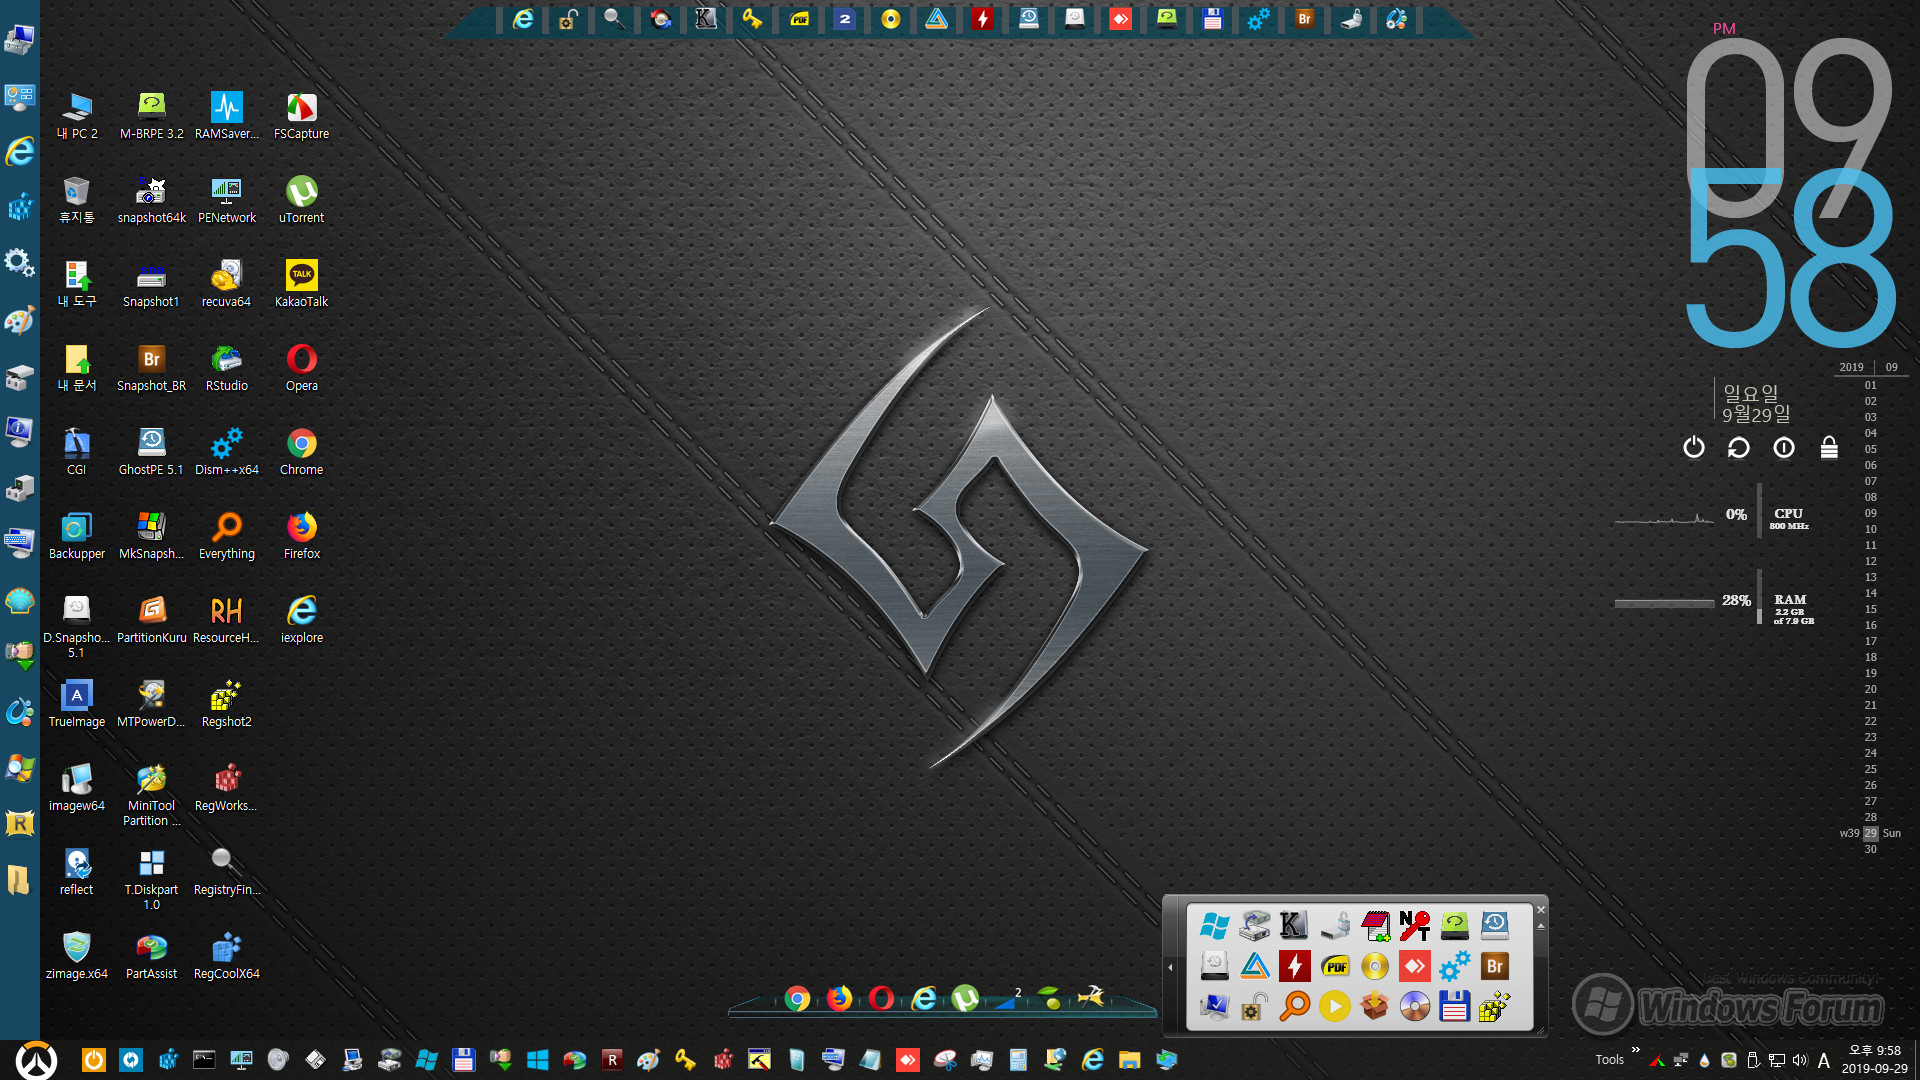Open the PartAssist desktop icon

151,955
